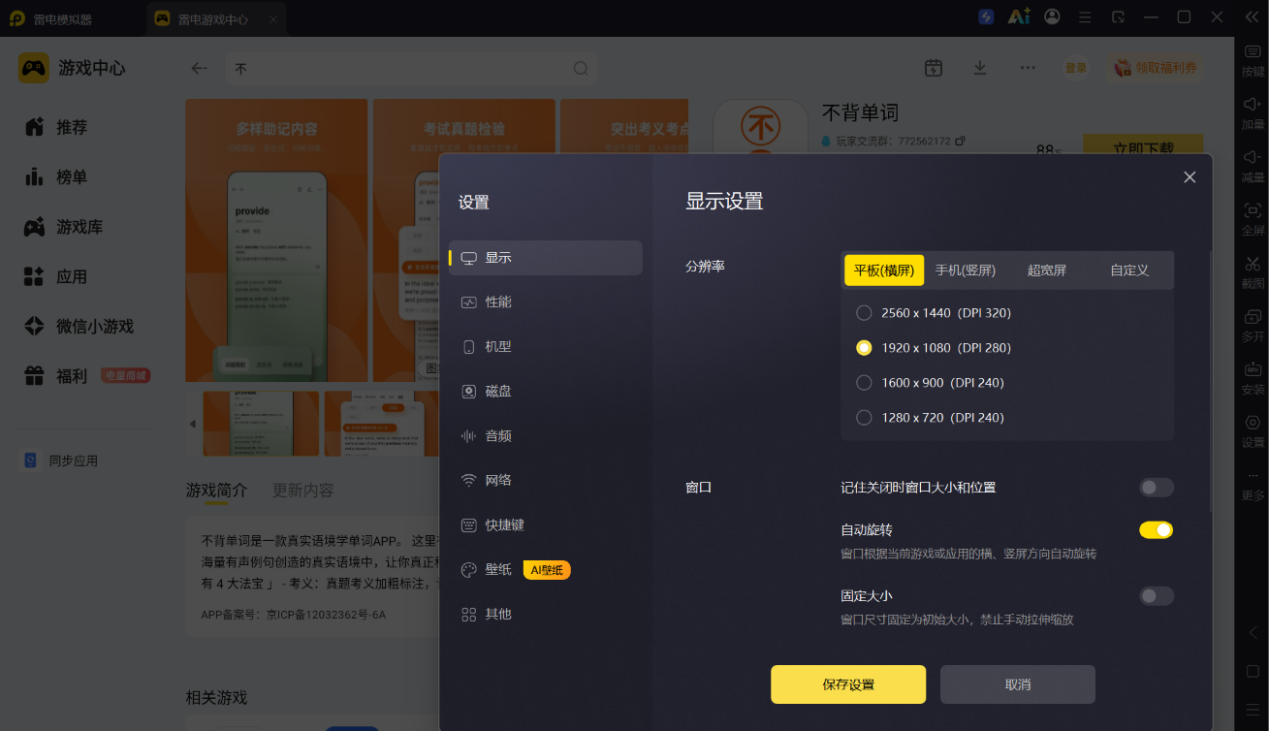This screenshot has width=1269, height=731.
Task: Collapse the right sidebar with double chevron
Action: click(1252, 17)
